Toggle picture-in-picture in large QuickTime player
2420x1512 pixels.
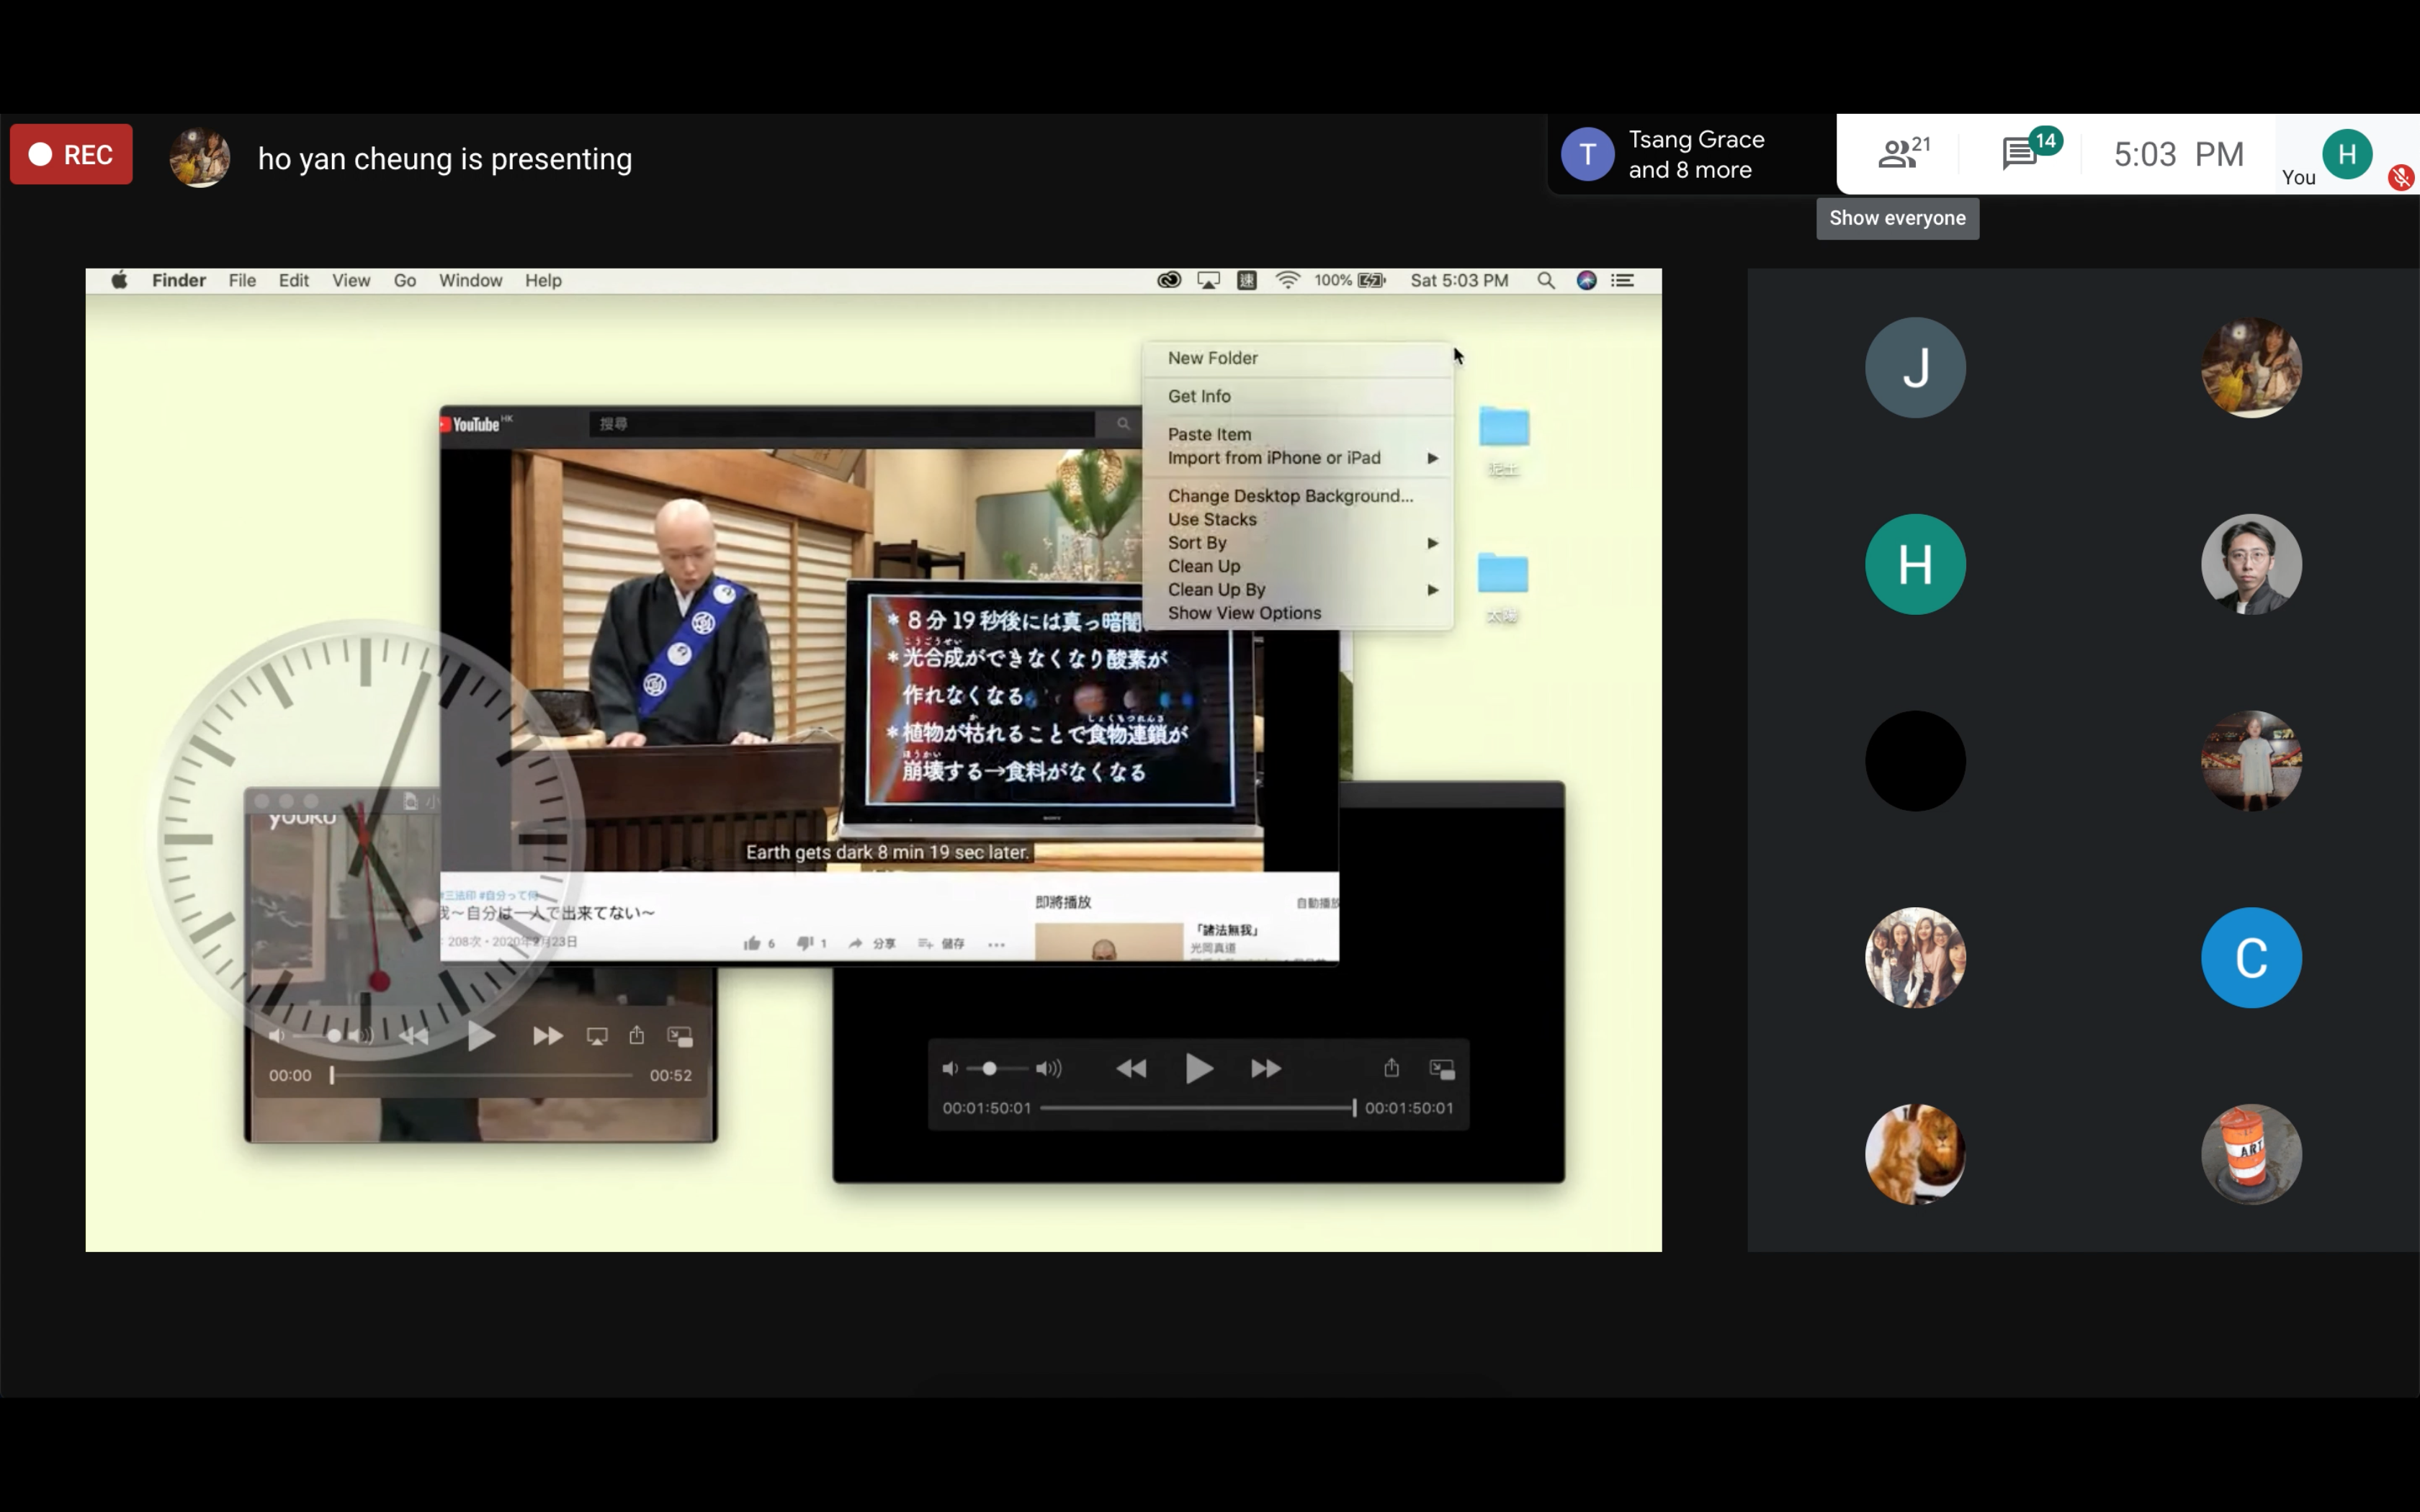pos(1442,1069)
